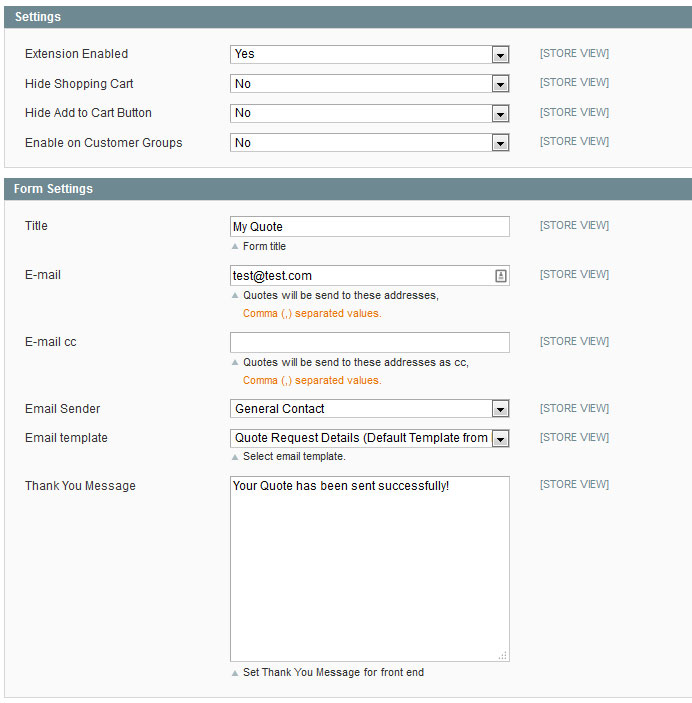The width and height of the screenshot is (692, 703).
Task: Click the Hide Add to Cart Button label
Action: click(88, 113)
